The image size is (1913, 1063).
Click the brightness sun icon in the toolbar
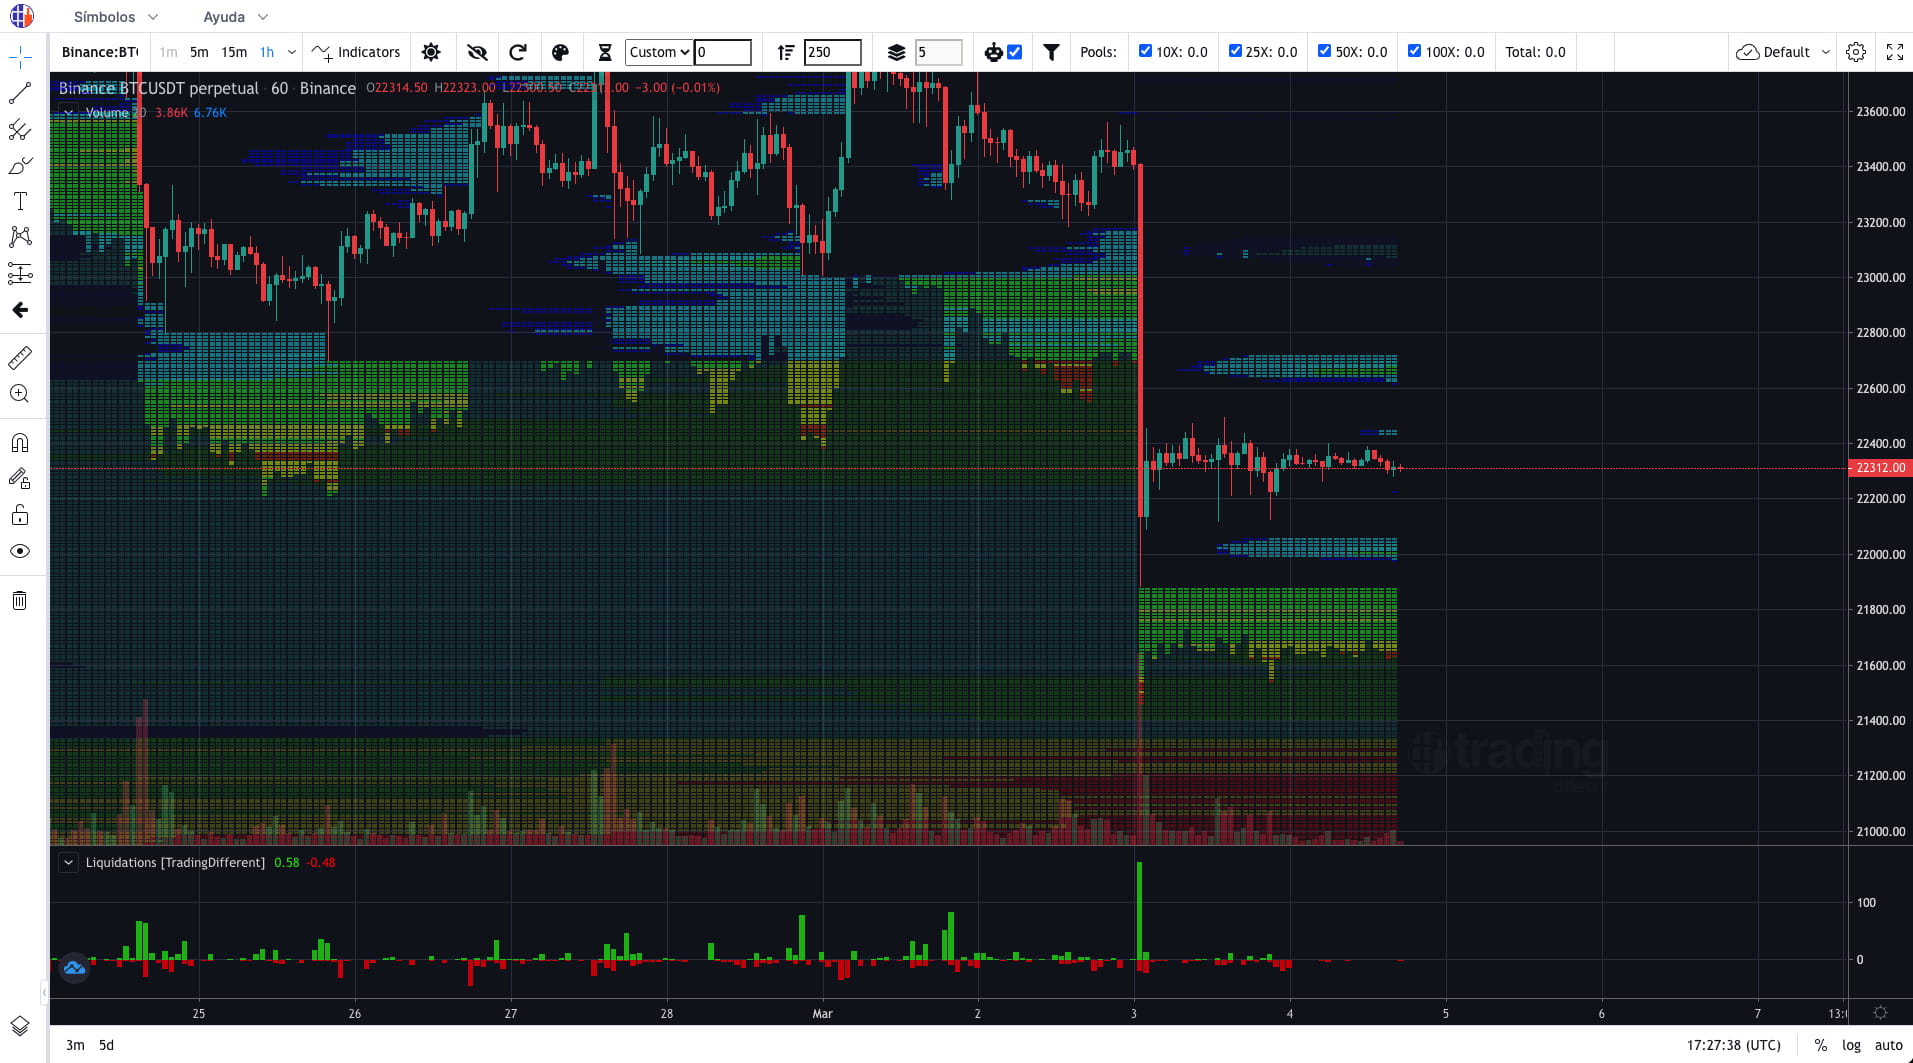431,52
